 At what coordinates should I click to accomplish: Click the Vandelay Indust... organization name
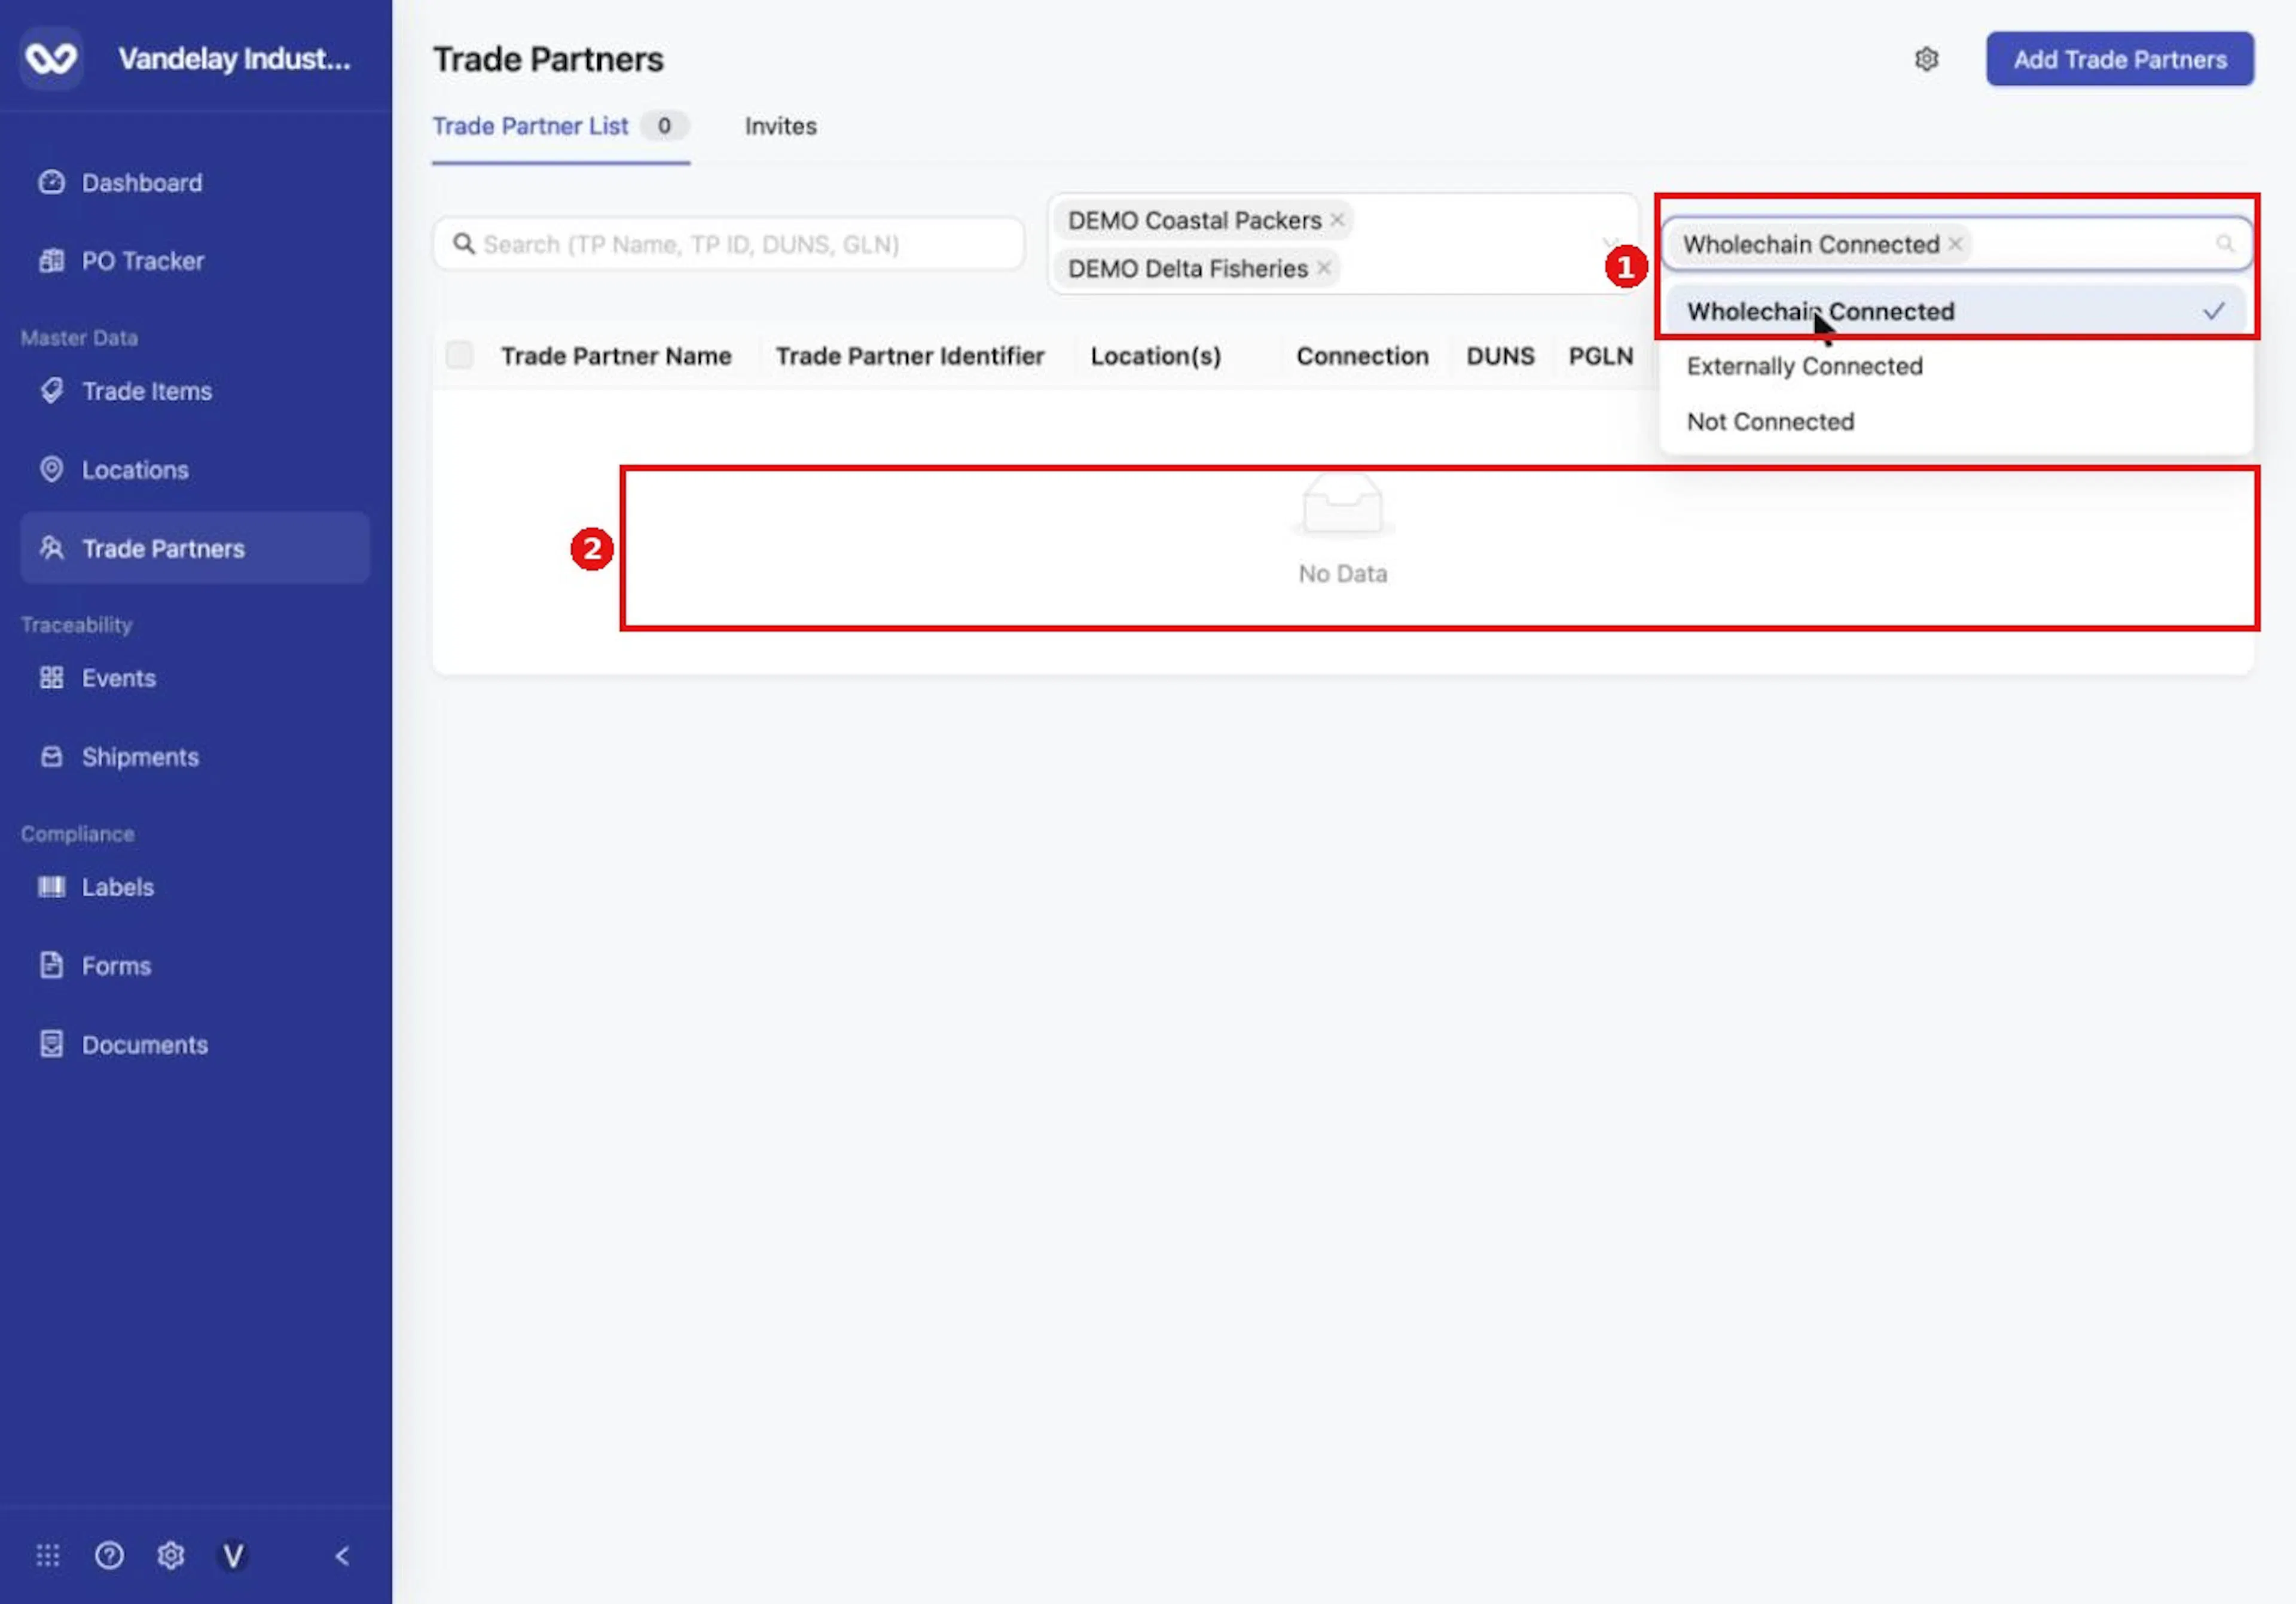[x=234, y=59]
